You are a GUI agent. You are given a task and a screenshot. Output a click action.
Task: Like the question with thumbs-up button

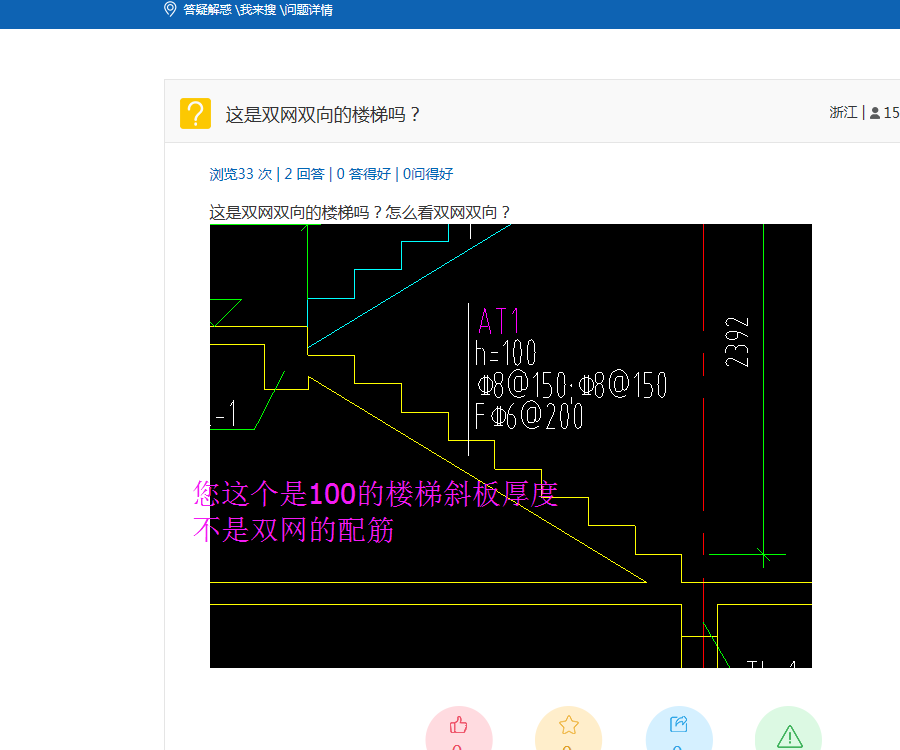(x=459, y=728)
